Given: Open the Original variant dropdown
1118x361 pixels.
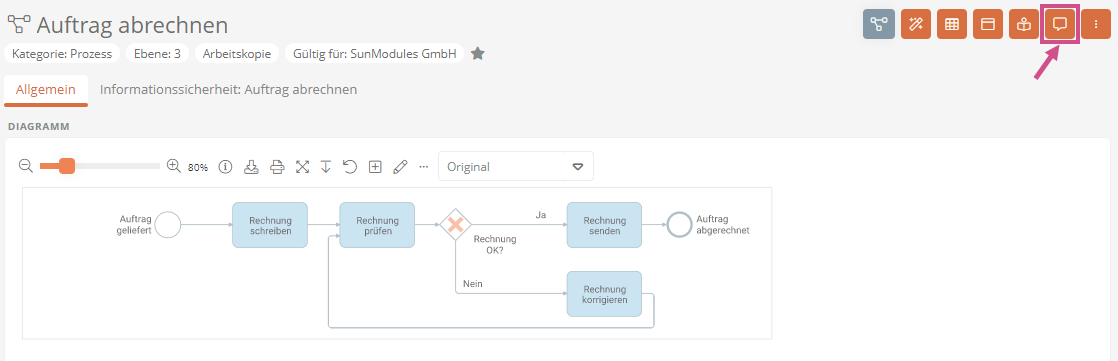Looking at the screenshot, I should point(516,166).
